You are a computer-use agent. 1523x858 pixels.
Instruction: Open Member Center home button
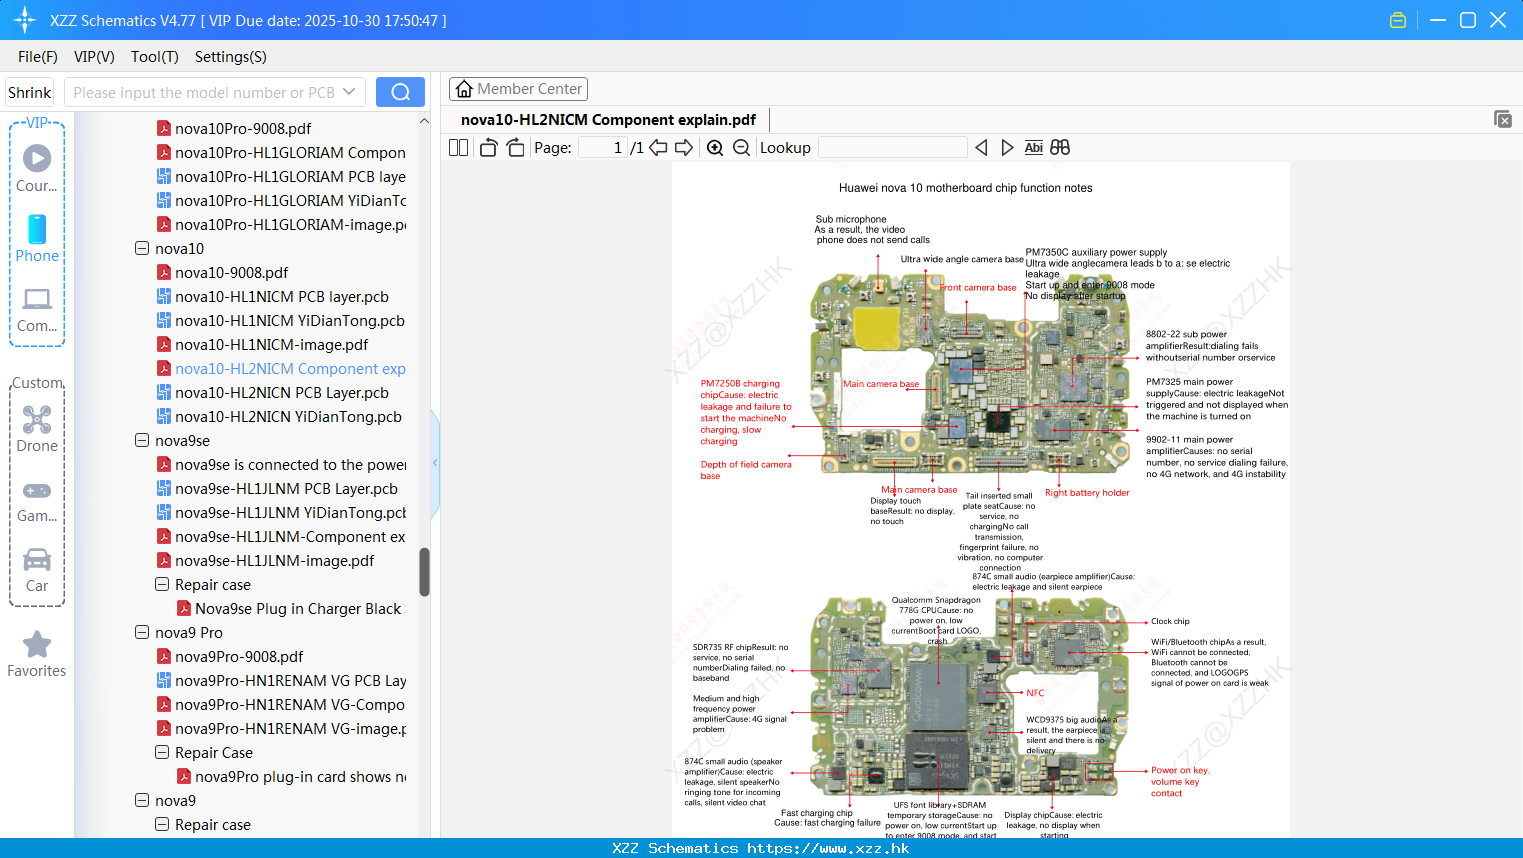pyautogui.click(x=518, y=89)
